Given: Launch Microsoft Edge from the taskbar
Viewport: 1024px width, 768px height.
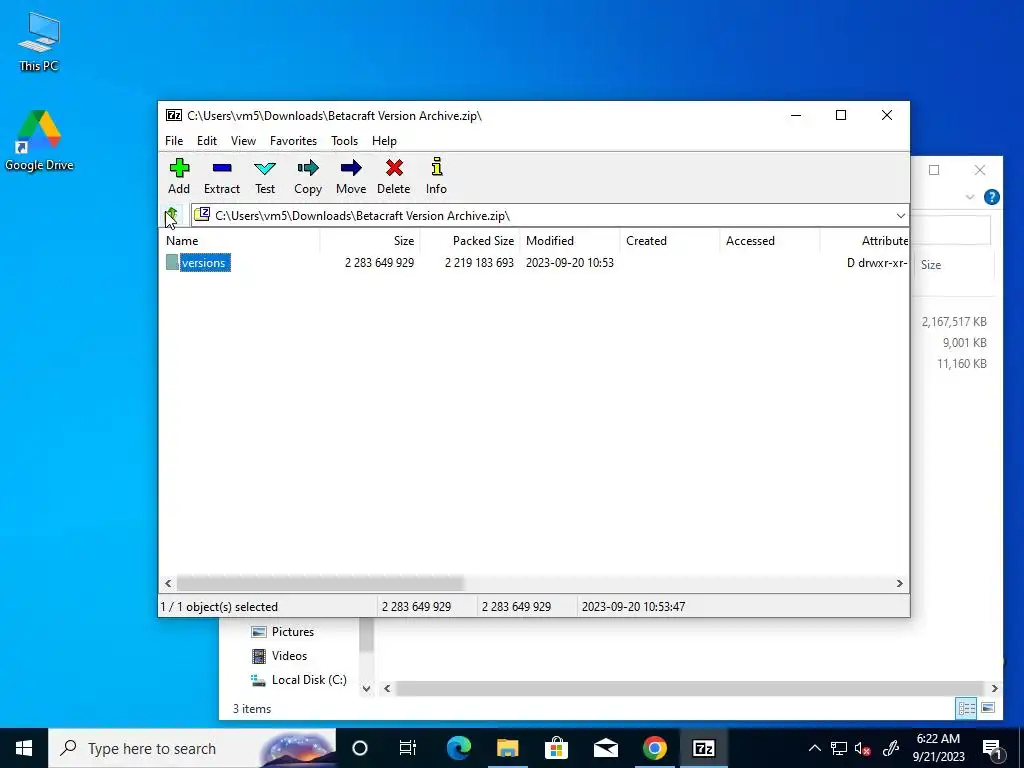Looking at the screenshot, I should [x=458, y=748].
